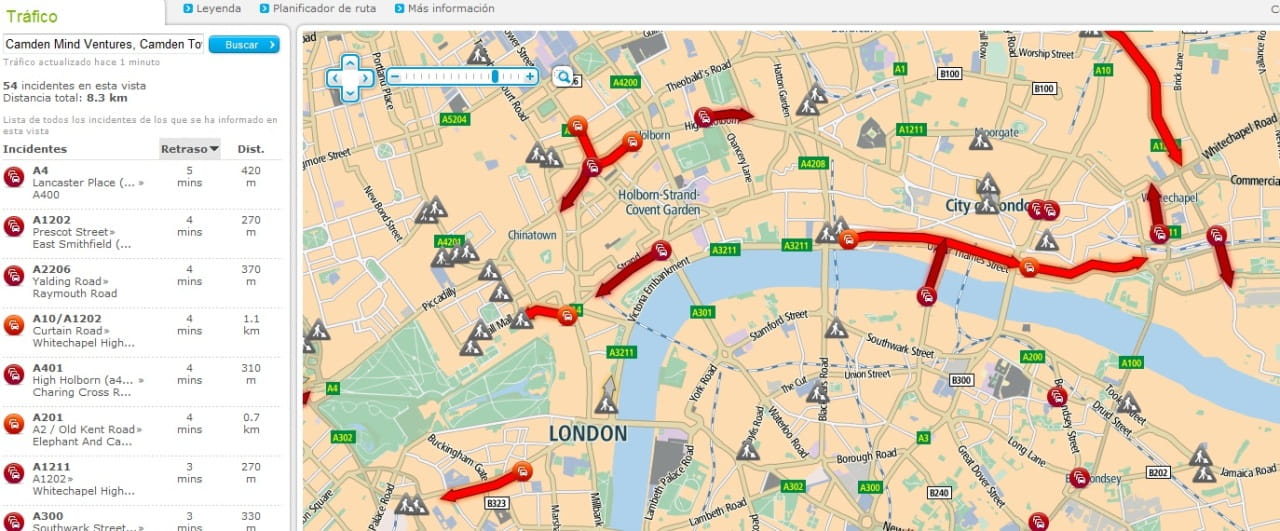Image resolution: width=1280 pixels, height=531 pixels.
Task: Sort incidents by Retraso column arrow
Action: click(x=214, y=150)
